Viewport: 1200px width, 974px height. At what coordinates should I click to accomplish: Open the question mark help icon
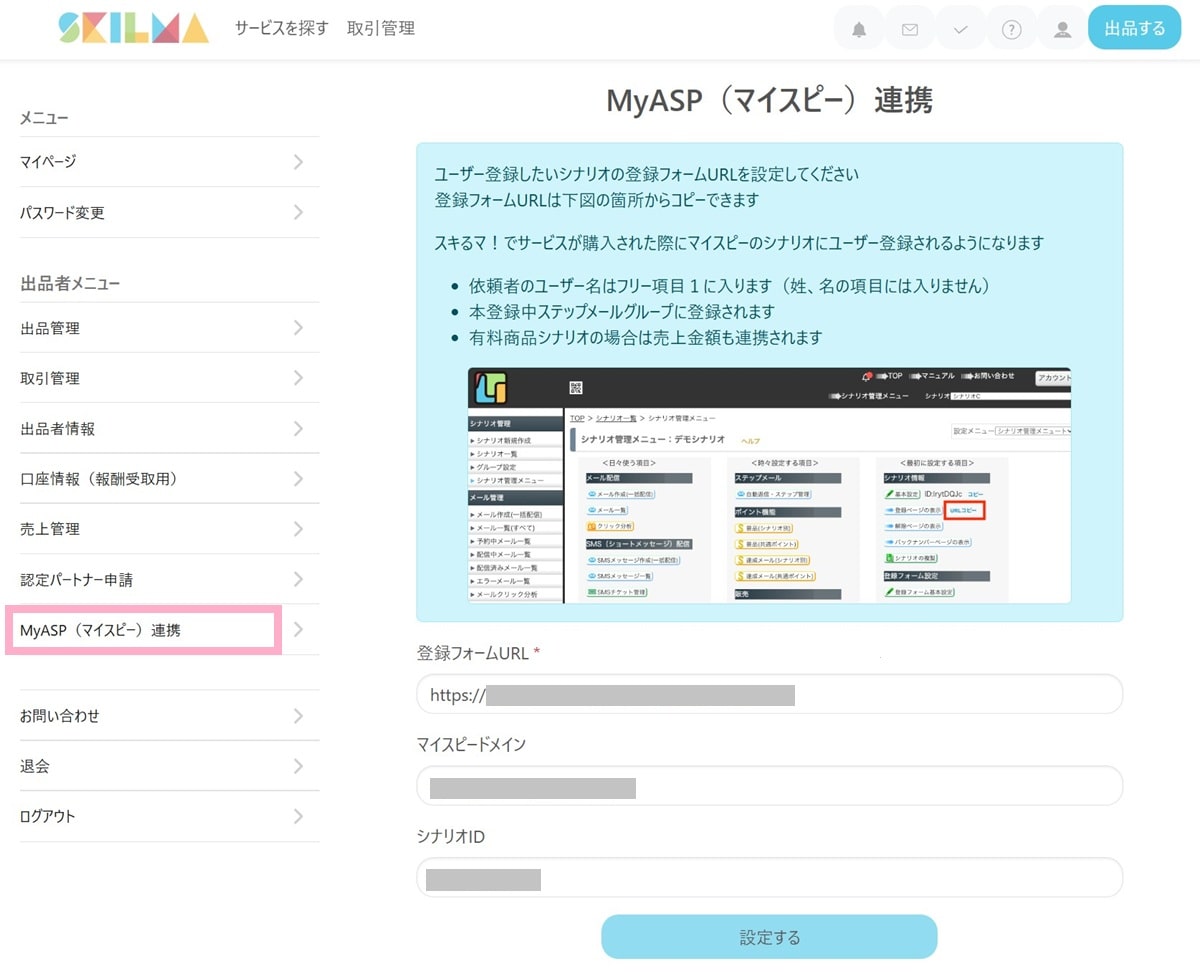[x=1011, y=28]
